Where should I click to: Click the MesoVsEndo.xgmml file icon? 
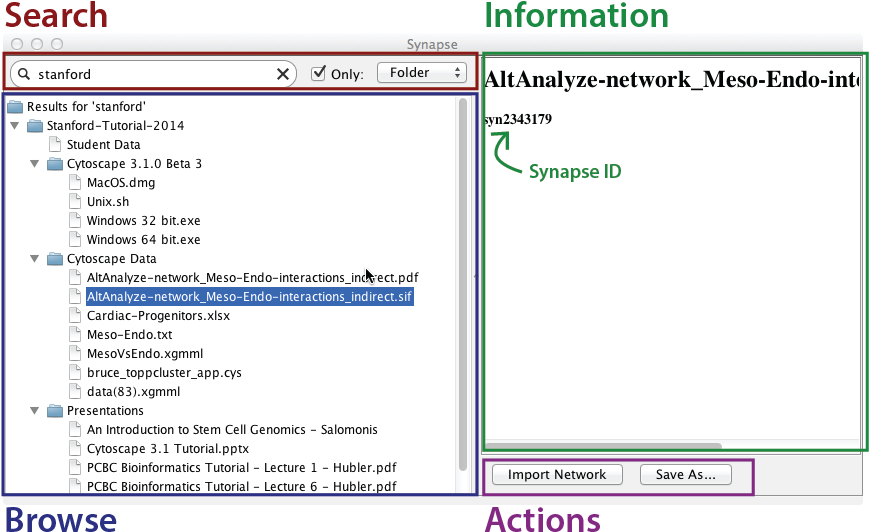[x=75, y=353]
